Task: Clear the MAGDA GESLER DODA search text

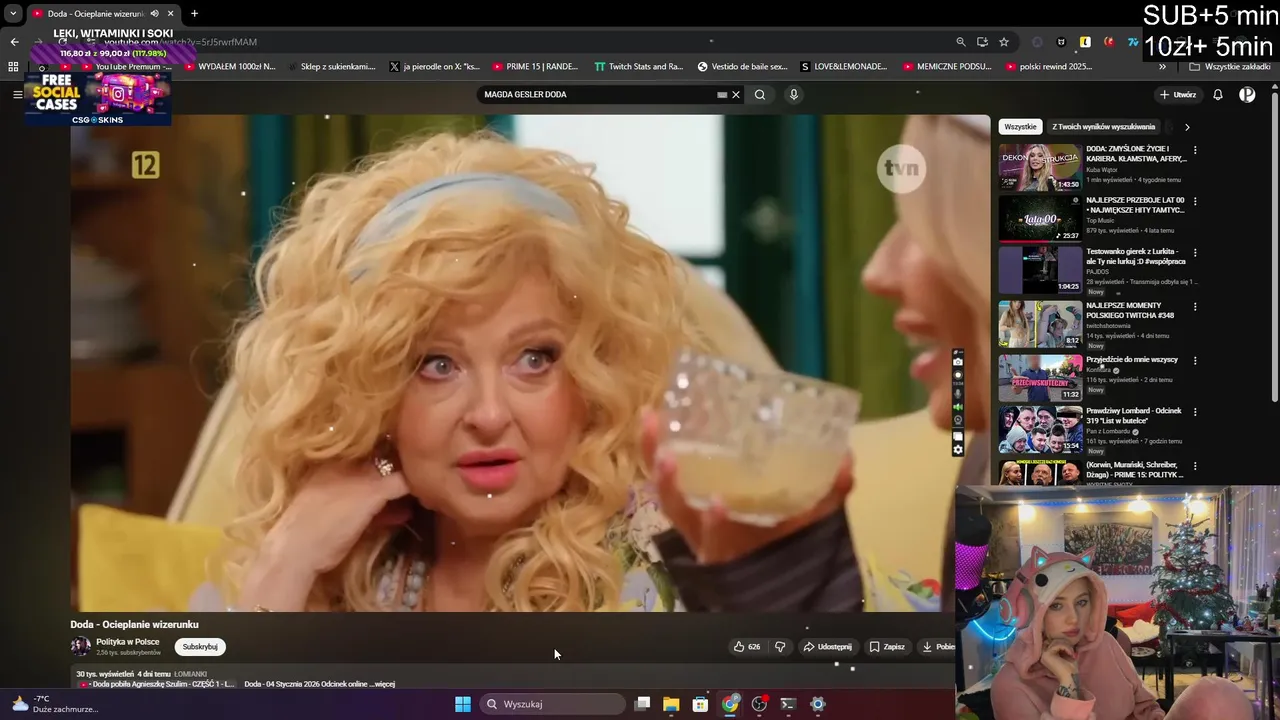Action: [736, 95]
